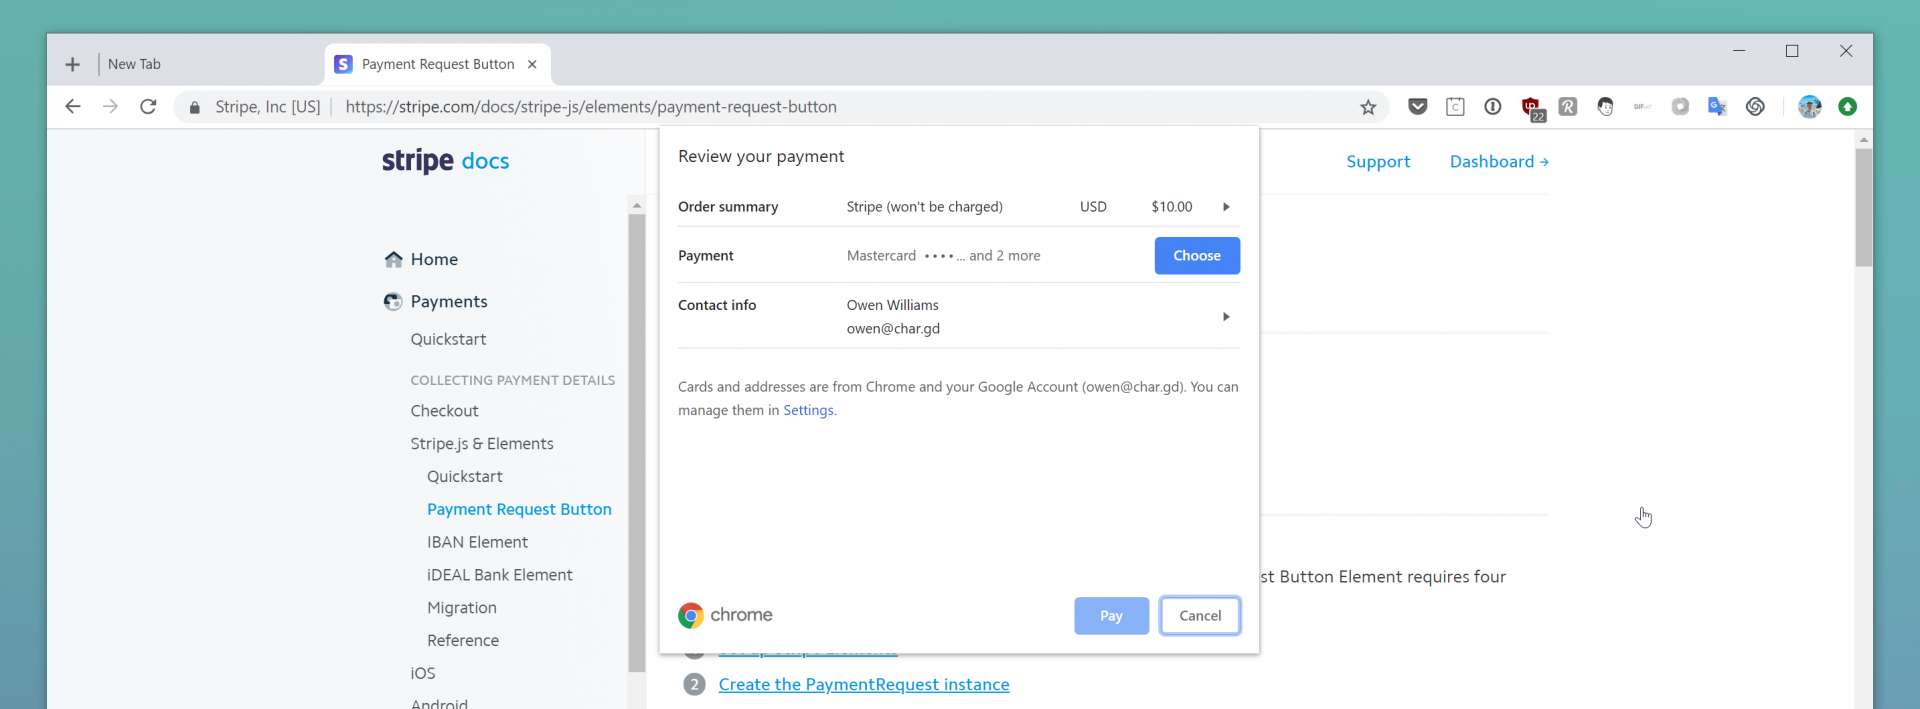Open the Chrome profile avatar
This screenshot has height=709, width=1920.
coord(1810,106)
